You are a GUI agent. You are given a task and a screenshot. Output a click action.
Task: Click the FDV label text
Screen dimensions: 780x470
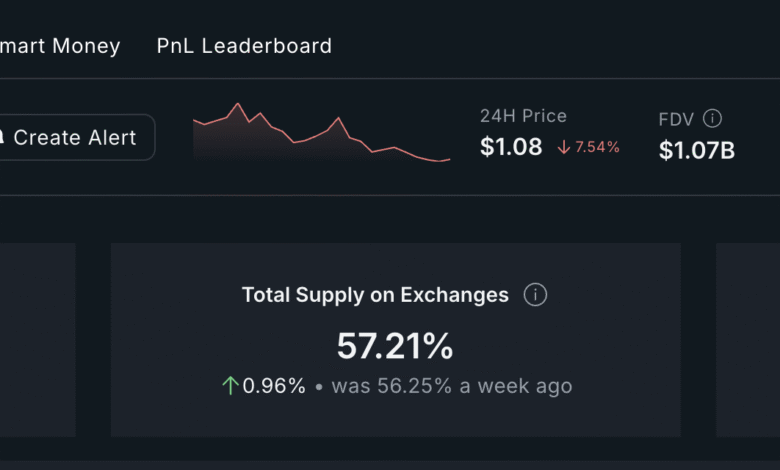(x=676, y=119)
